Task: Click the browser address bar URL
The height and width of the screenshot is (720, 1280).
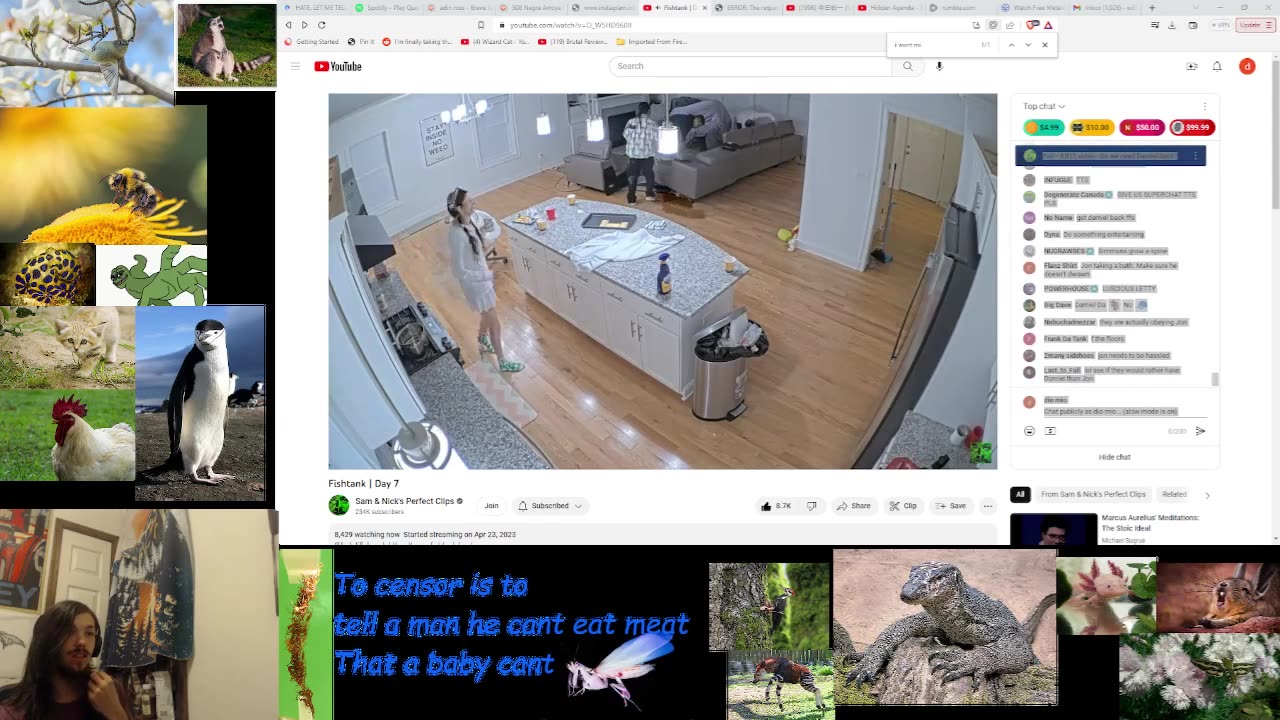Action: point(571,25)
